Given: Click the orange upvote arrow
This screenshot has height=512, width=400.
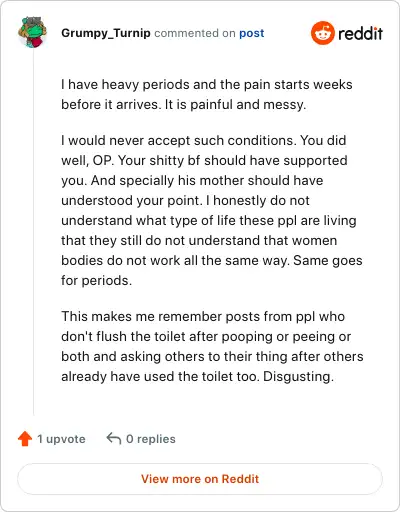Looking at the screenshot, I should (25, 439).
